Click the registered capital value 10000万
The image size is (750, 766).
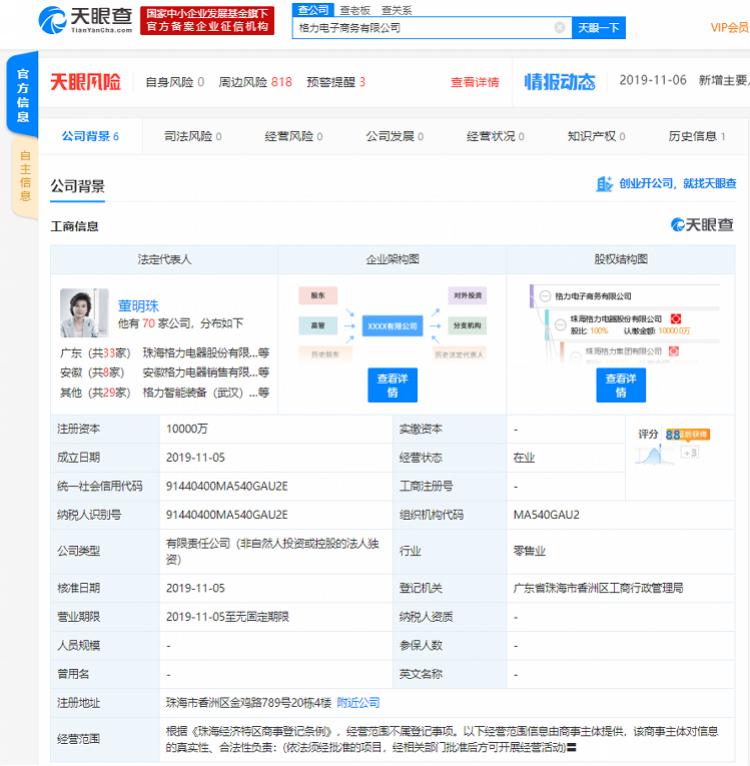(x=187, y=429)
